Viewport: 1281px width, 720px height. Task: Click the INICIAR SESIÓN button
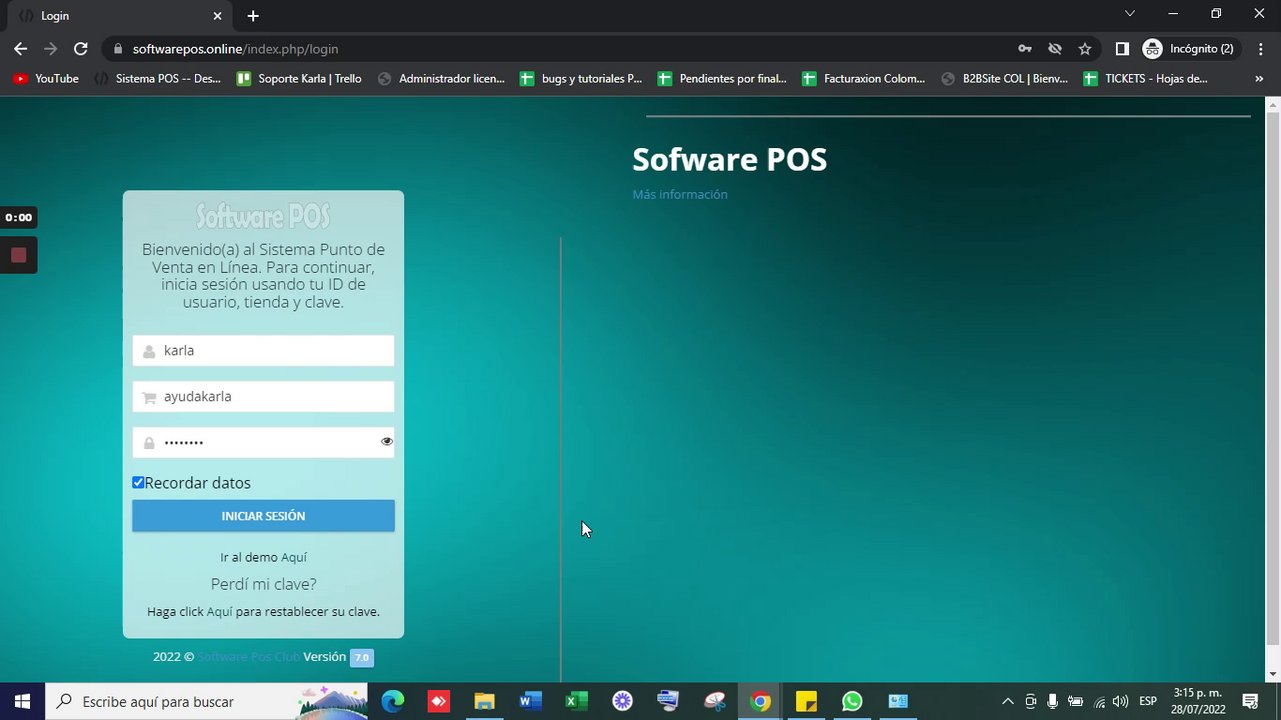[x=263, y=516]
